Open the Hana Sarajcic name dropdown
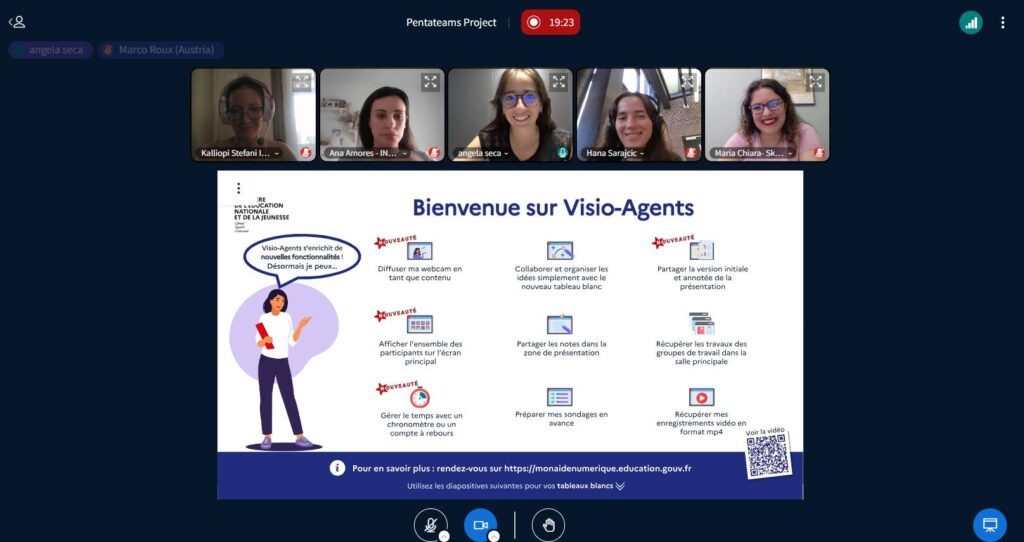 [617, 154]
